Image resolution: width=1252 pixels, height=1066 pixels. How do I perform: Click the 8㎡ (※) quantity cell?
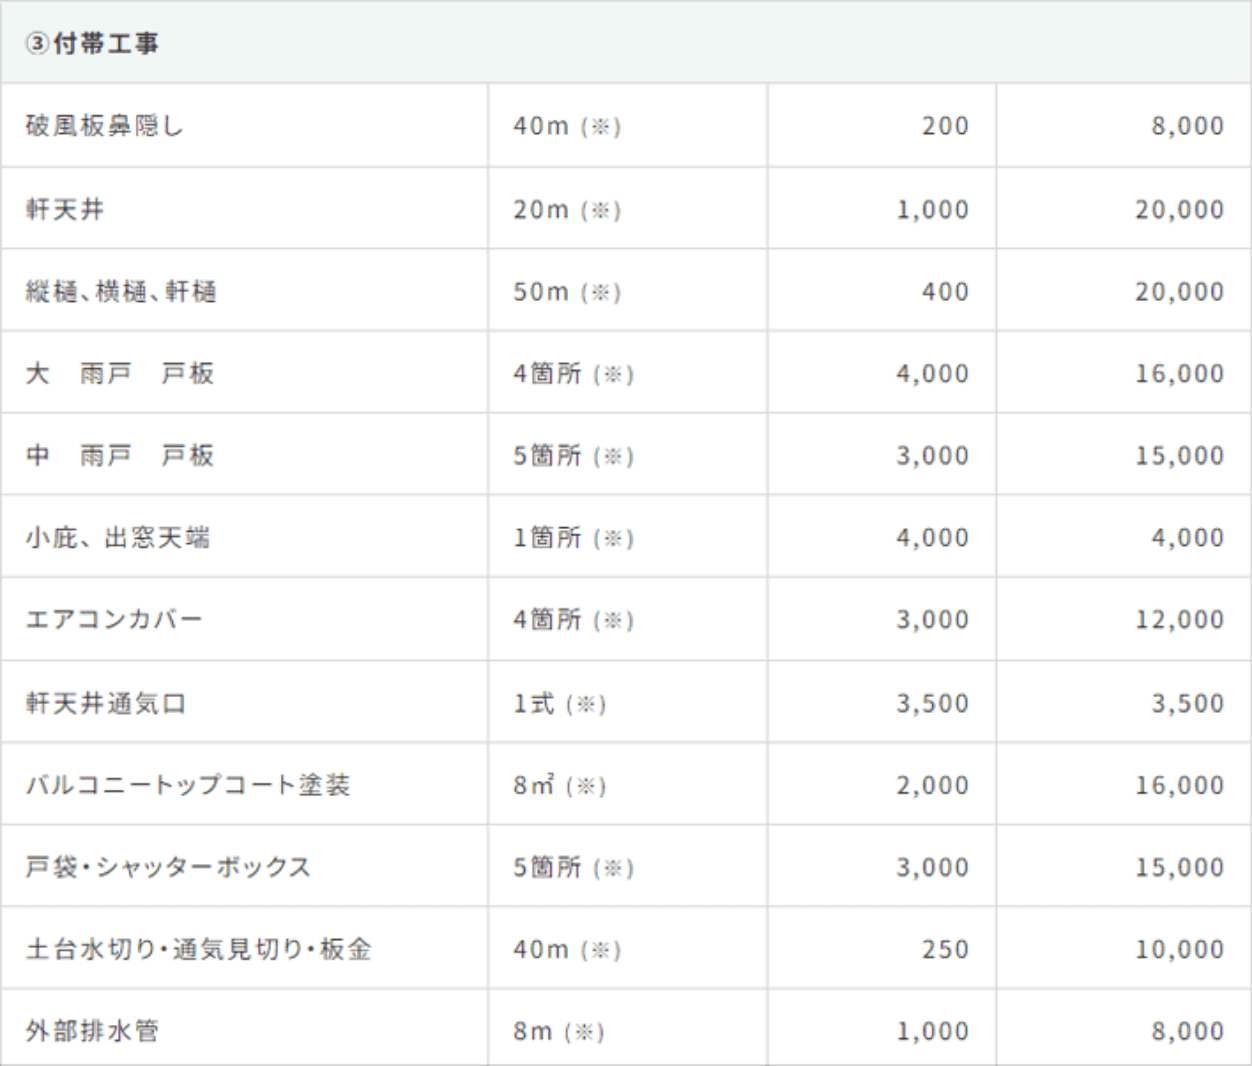[x=560, y=785]
